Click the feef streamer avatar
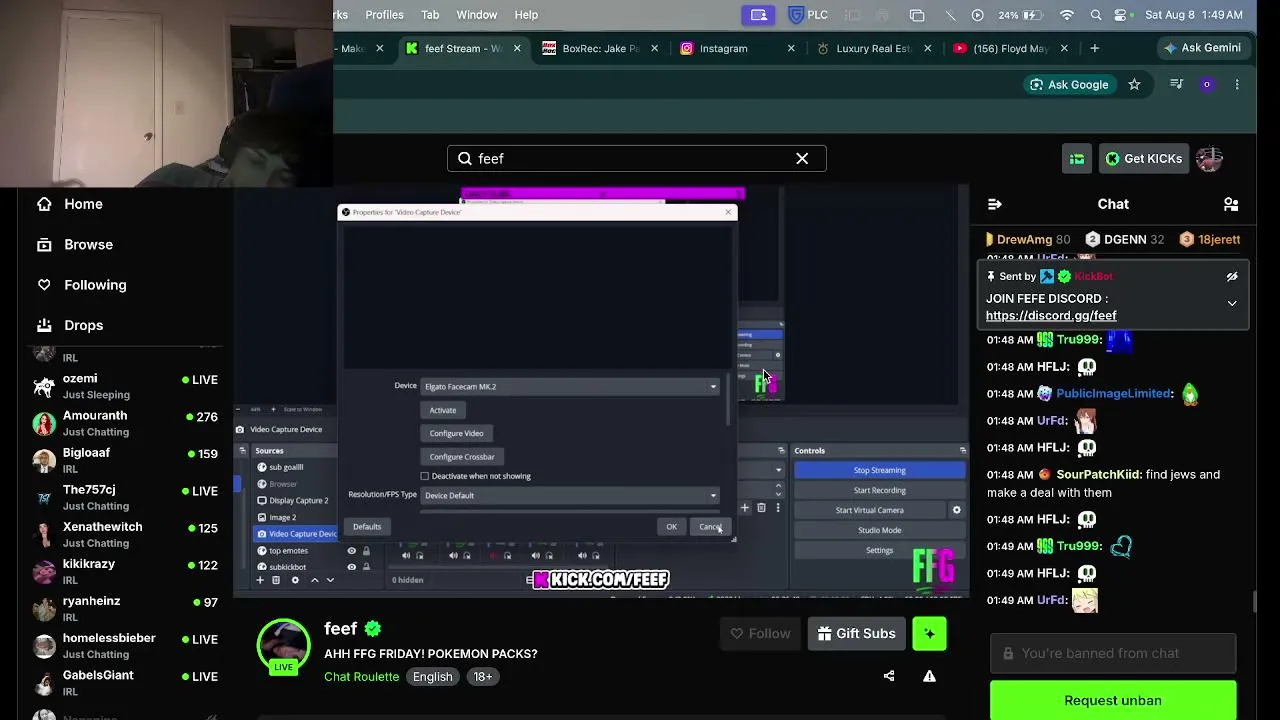Image resolution: width=1280 pixels, height=720 pixels. click(x=284, y=645)
